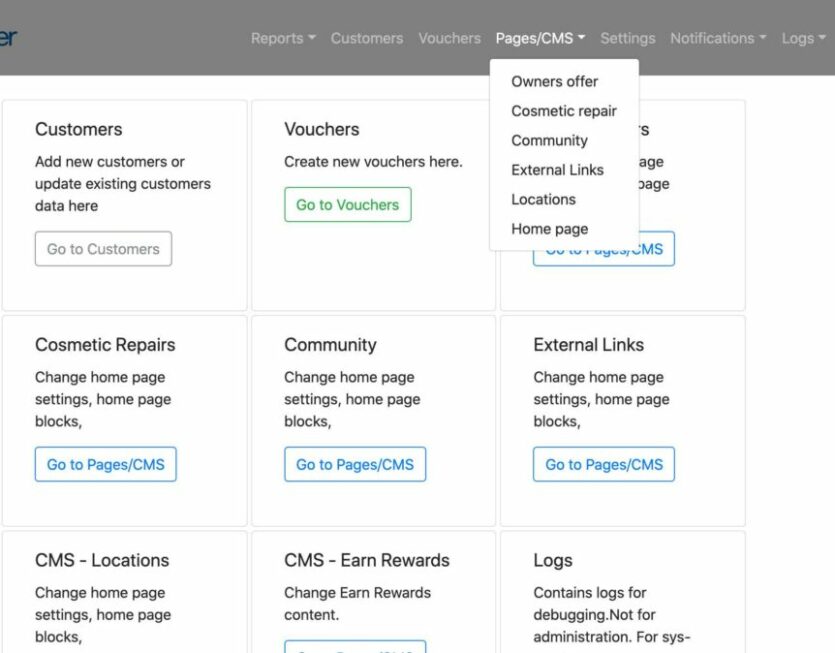Collapse the Pages/CMS dropdown menu
The height and width of the screenshot is (653, 835).
pos(540,38)
